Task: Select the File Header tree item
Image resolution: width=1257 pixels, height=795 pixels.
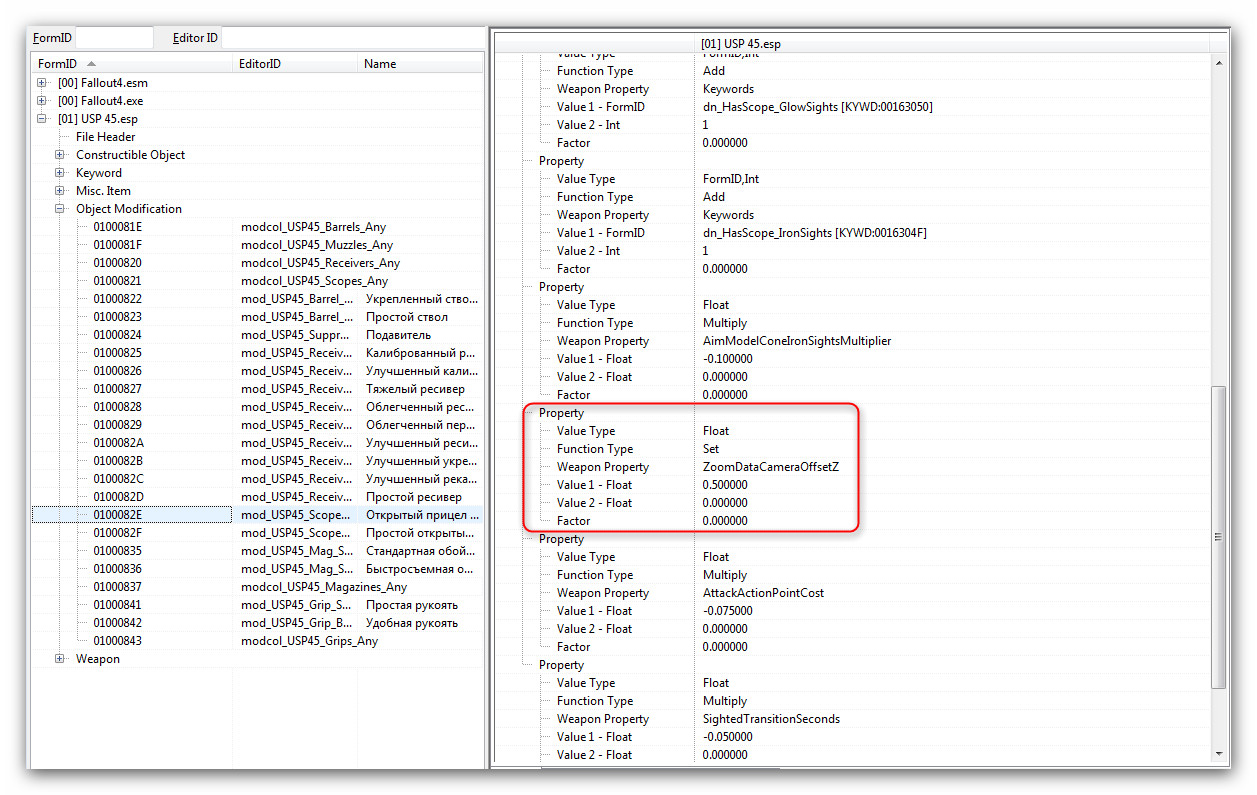Action: click(x=105, y=137)
